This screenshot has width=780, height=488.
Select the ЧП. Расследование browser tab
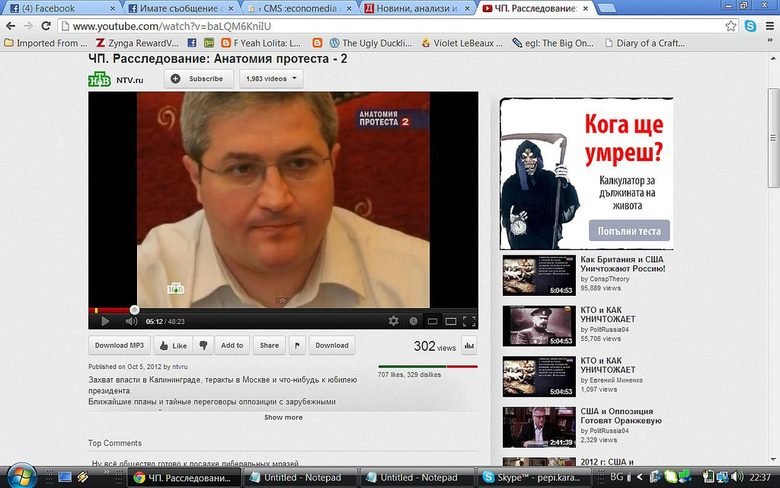[x=535, y=8]
